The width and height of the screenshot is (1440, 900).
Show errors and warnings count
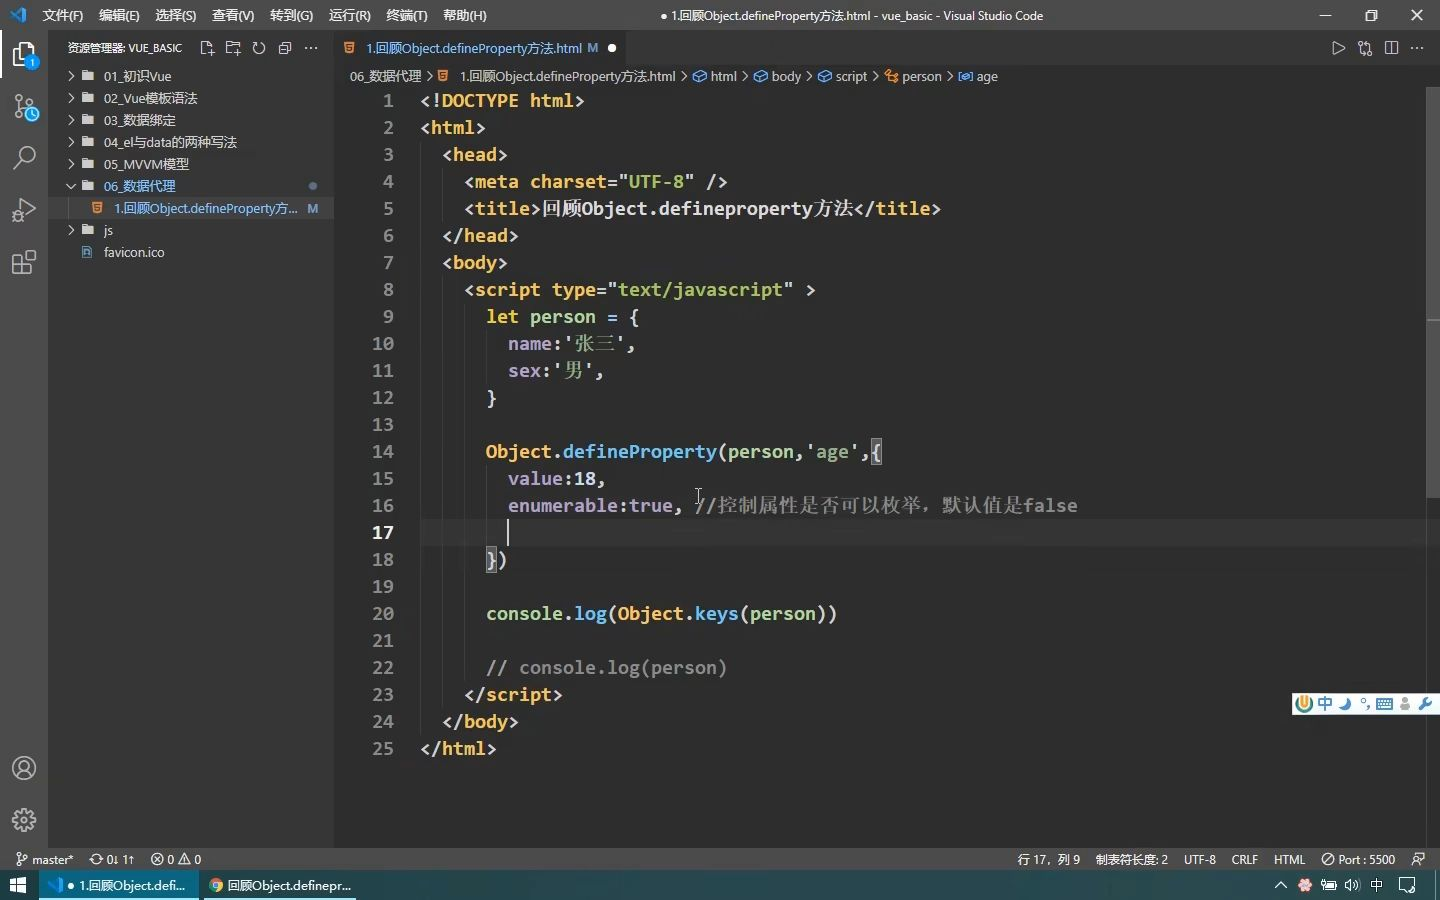(x=176, y=859)
